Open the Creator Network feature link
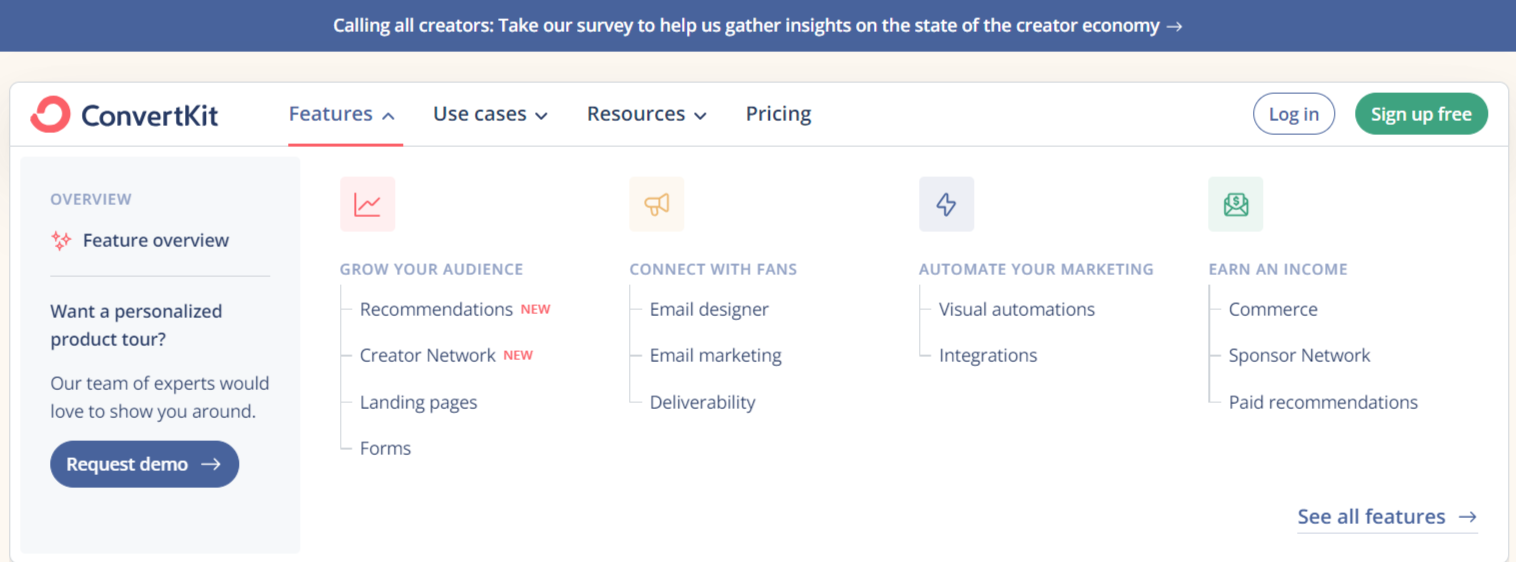The height and width of the screenshot is (562, 1516). [x=427, y=355]
